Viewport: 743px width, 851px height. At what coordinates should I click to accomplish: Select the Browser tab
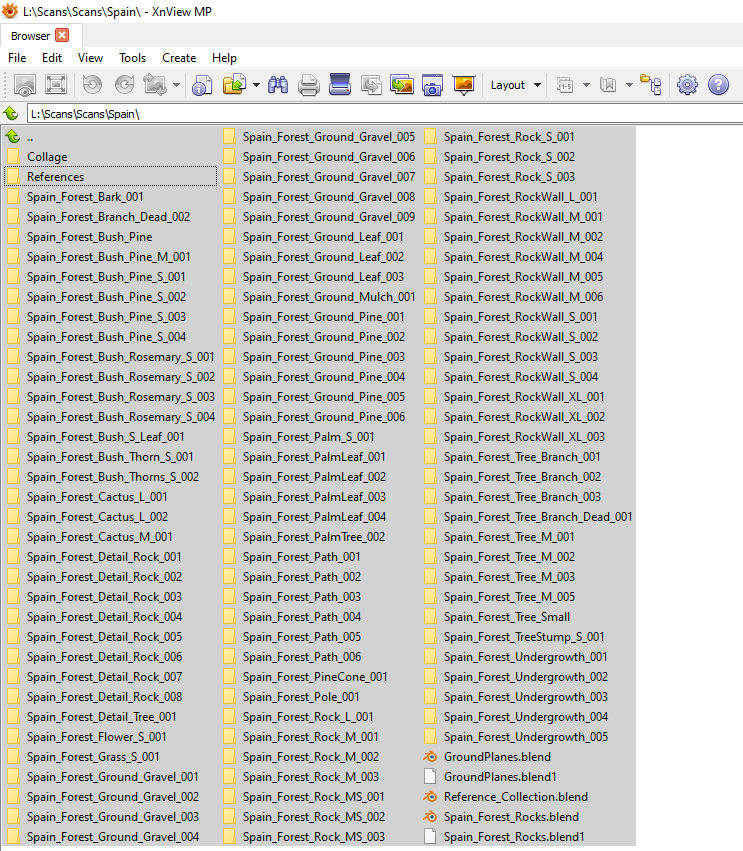click(x=30, y=36)
